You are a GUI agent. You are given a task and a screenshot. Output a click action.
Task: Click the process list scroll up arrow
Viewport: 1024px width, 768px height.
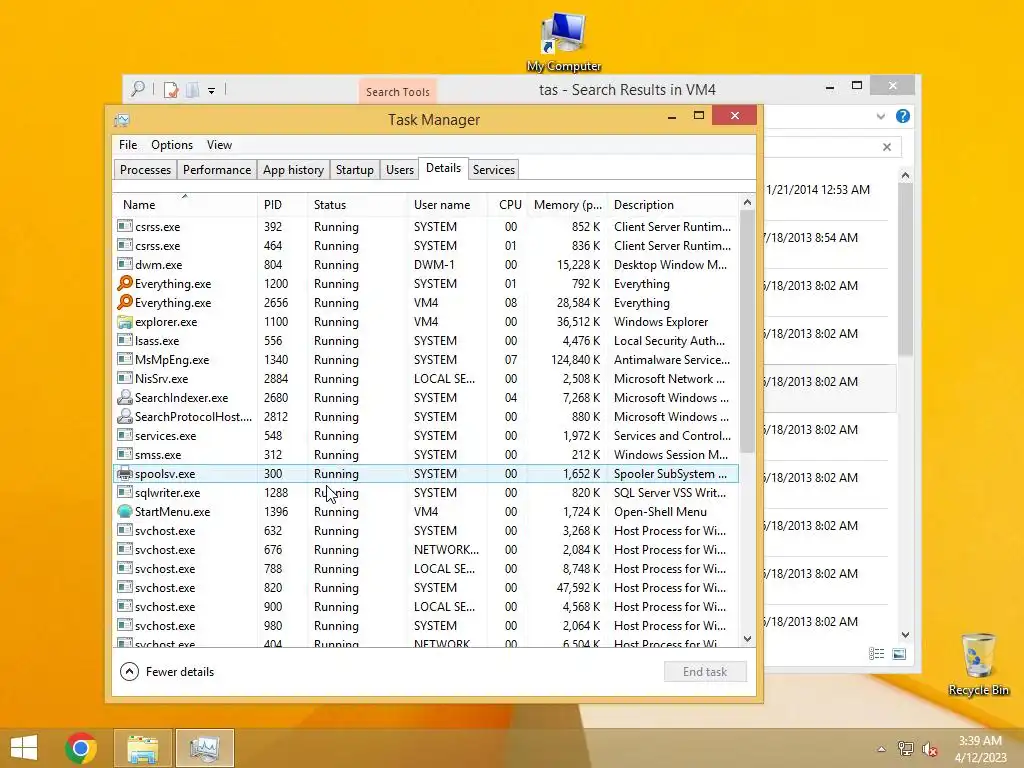(748, 203)
